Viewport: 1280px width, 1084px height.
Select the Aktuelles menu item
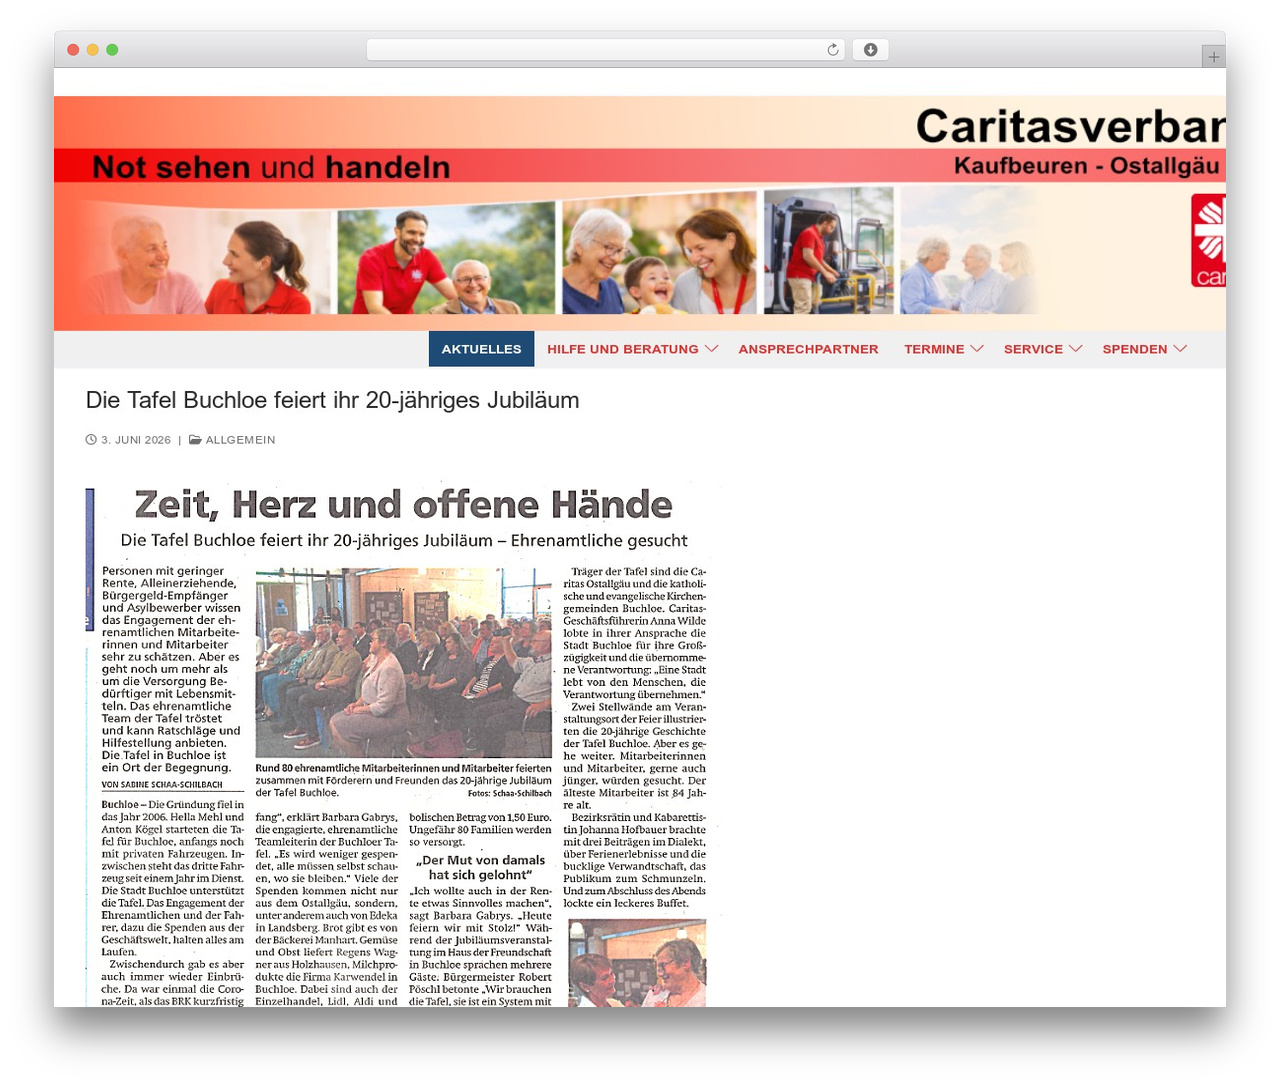tap(481, 349)
